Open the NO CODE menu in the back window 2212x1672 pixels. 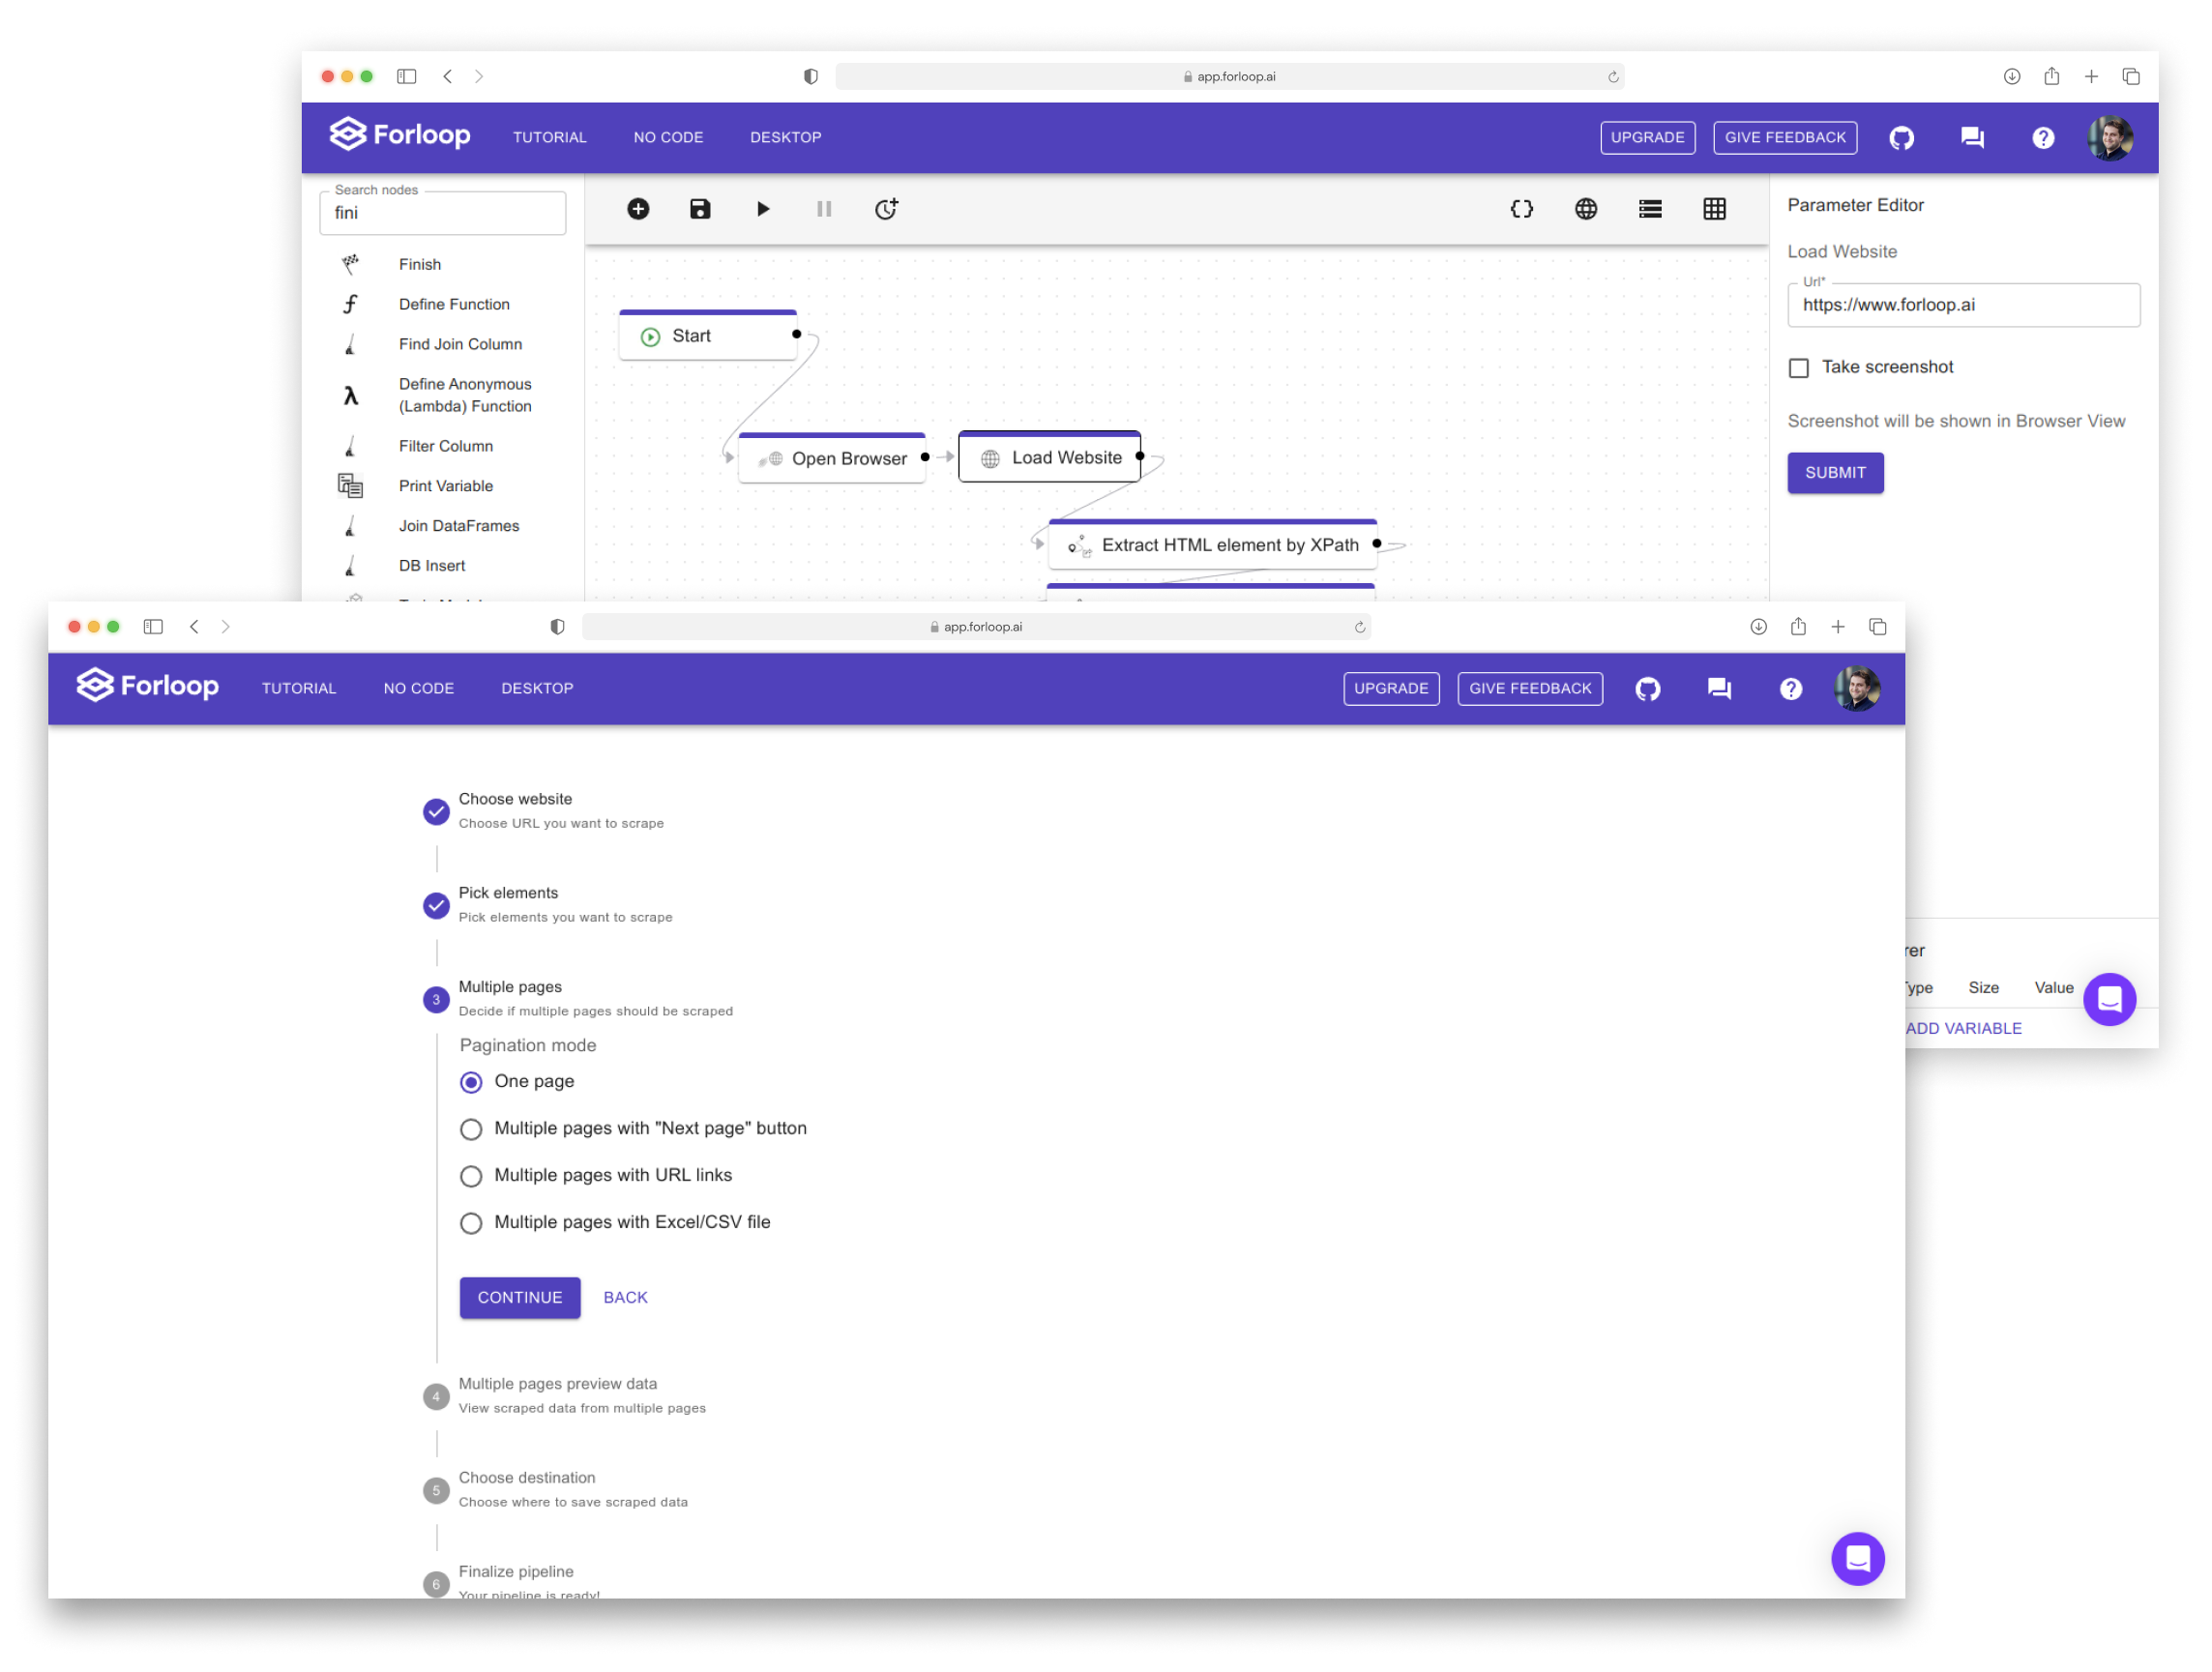[668, 138]
